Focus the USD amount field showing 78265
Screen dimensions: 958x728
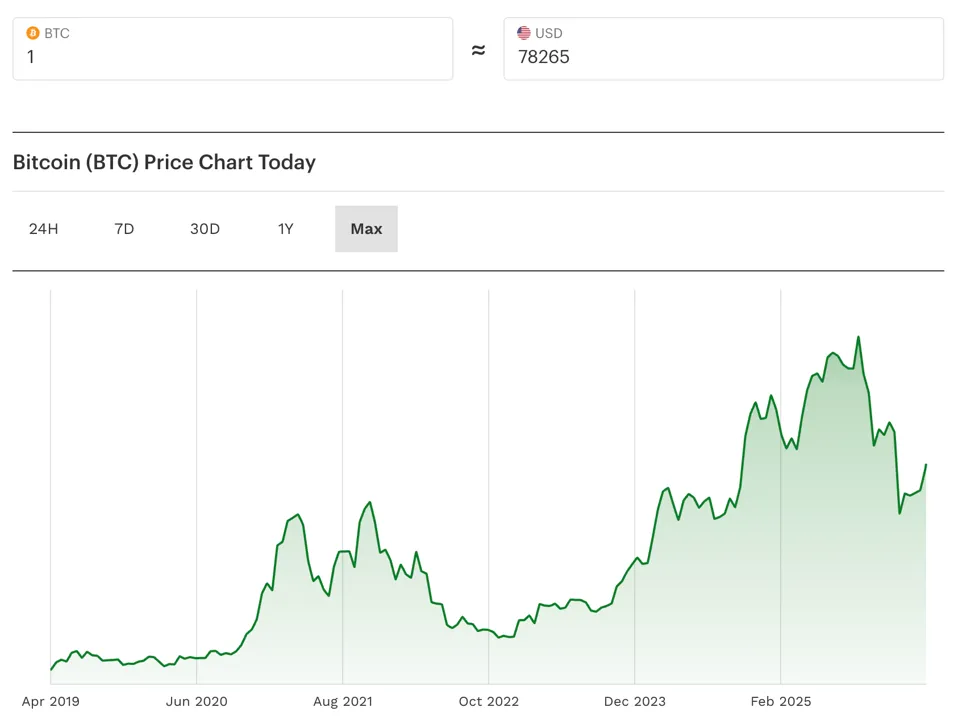tap(723, 49)
